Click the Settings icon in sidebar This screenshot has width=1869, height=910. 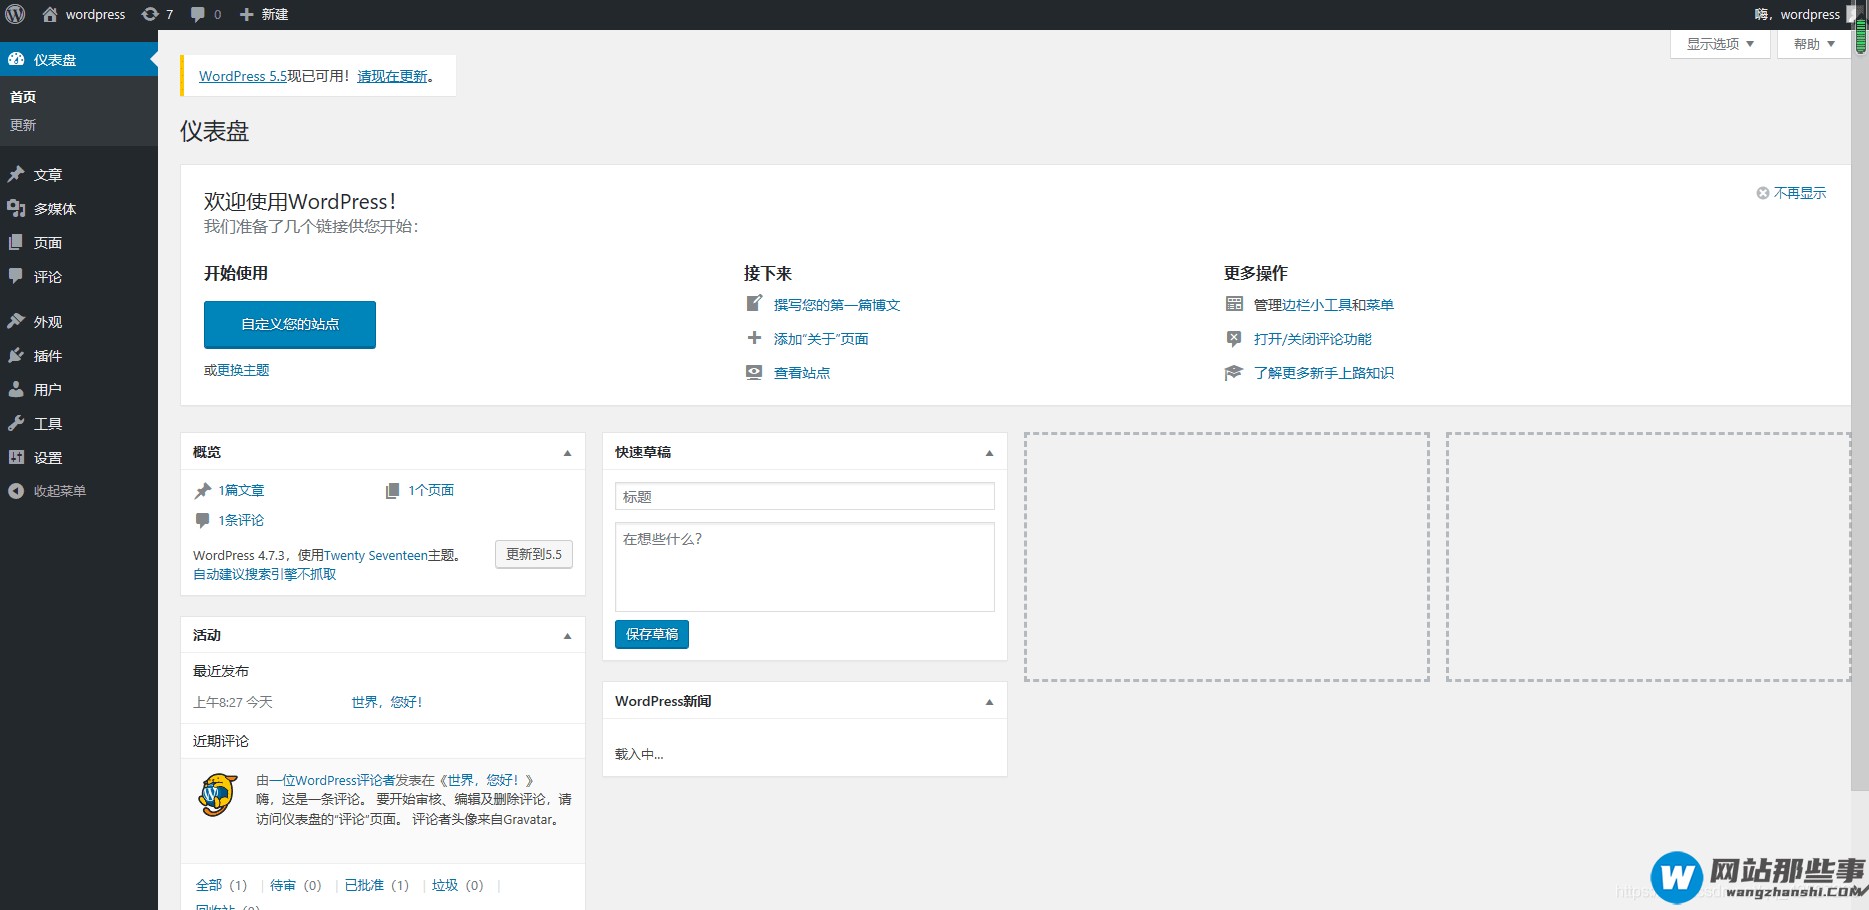tap(16, 457)
